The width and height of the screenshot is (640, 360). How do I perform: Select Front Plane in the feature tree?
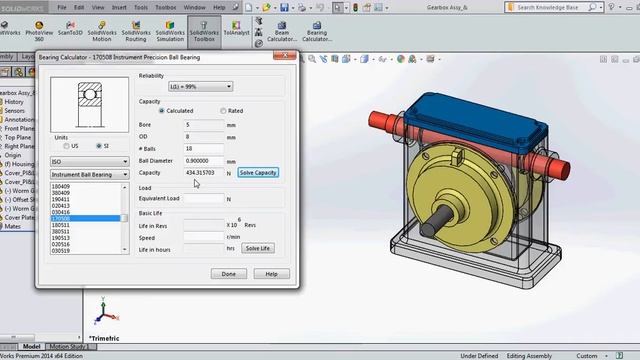tap(19, 128)
